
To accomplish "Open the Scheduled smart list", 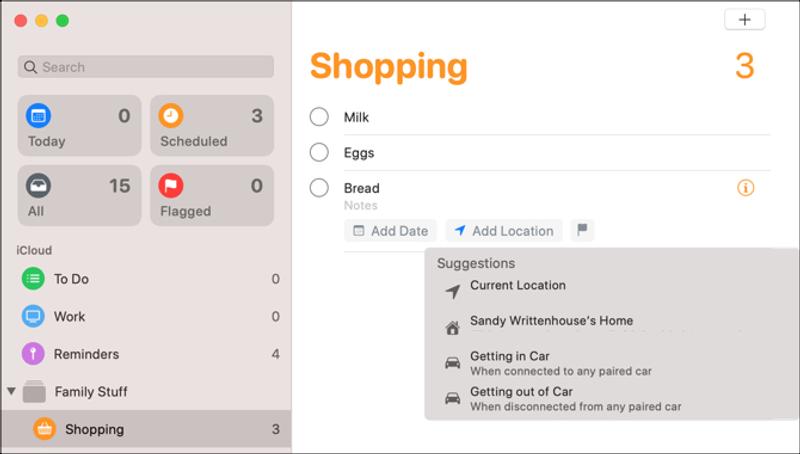I will click(212, 126).
